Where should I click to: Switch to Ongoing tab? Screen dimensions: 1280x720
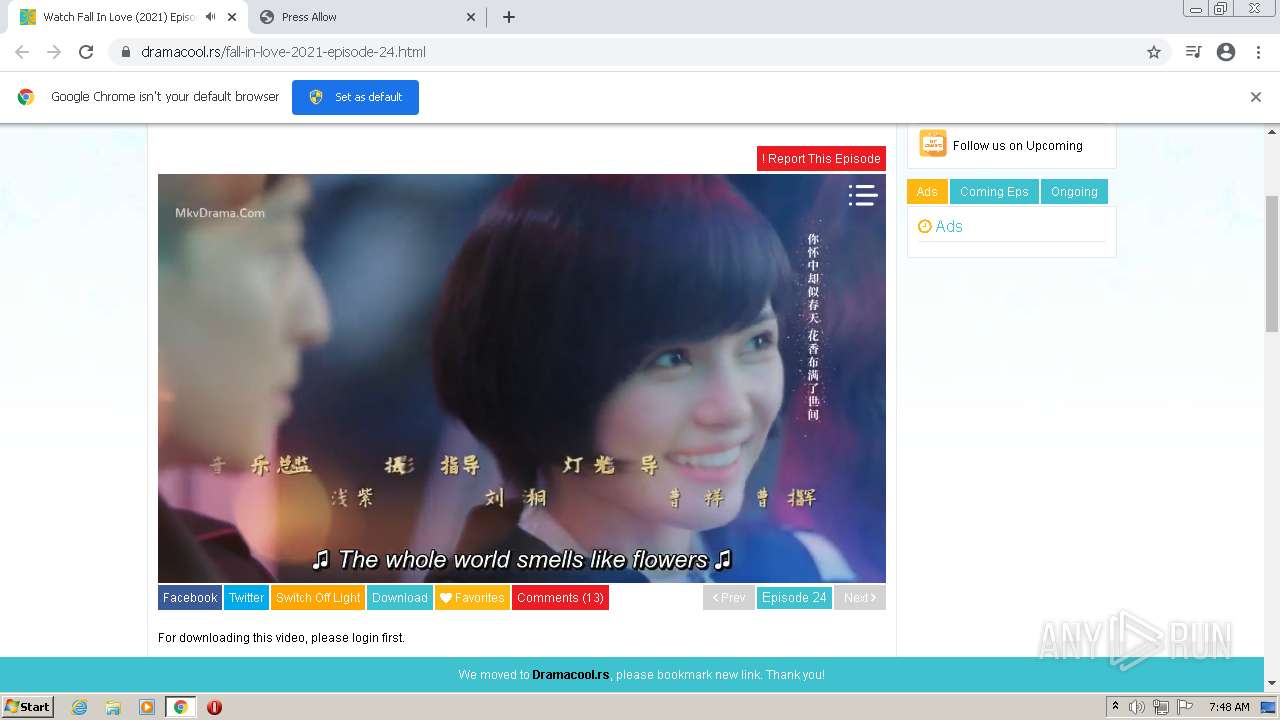[1074, 192]
